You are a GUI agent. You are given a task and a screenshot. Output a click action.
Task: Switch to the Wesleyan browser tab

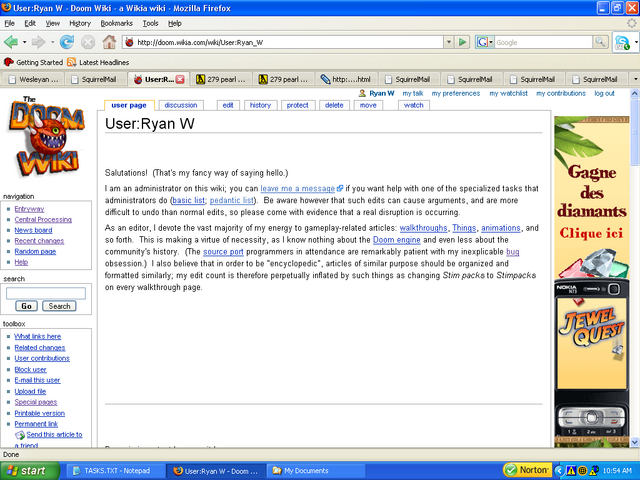tap(34, 79)
